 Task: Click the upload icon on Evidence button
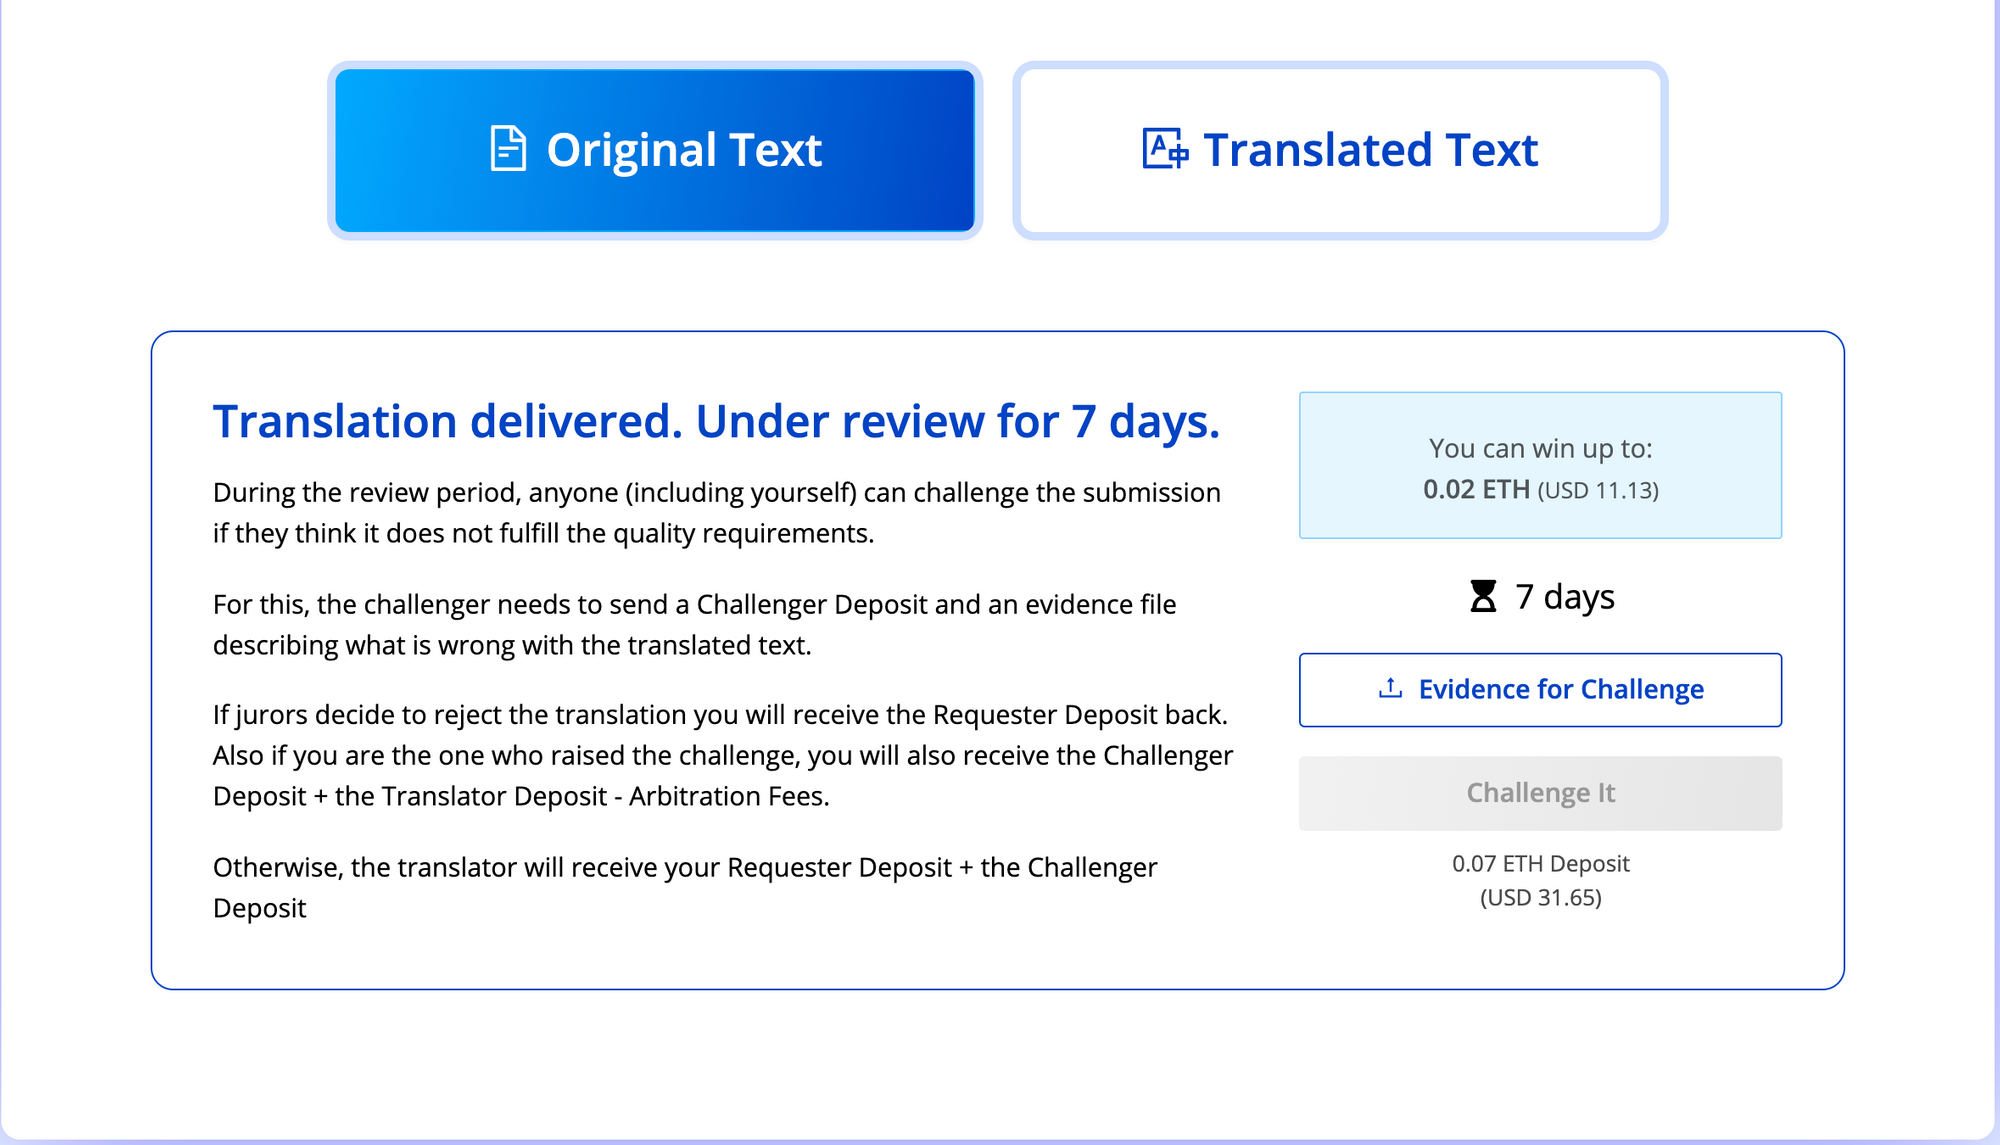click(1390, 688)
